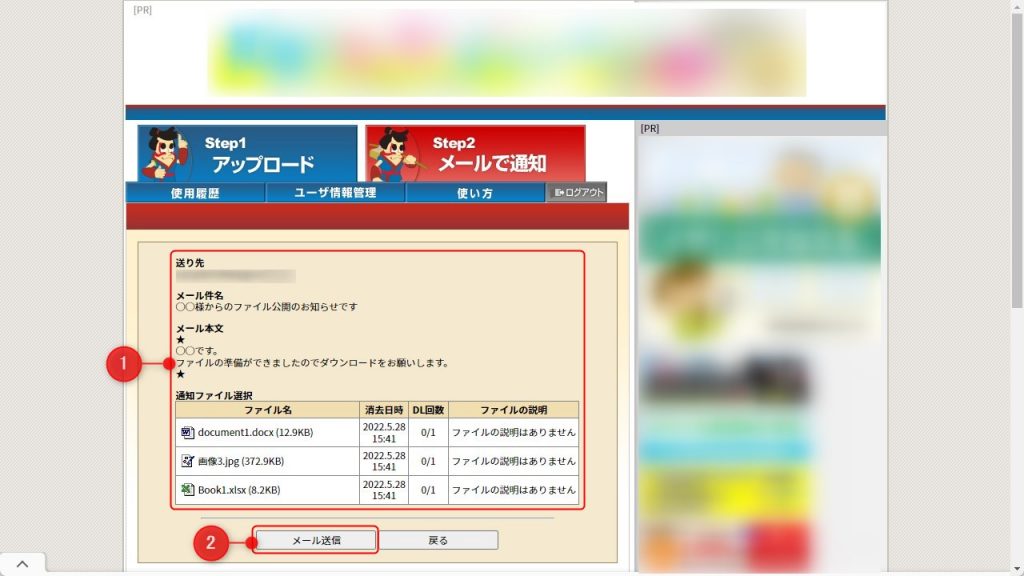This screenshot has height=576, width=1024.
Task: Select the file name document1.docx (12.9KB)
Action: click(255, 432)
